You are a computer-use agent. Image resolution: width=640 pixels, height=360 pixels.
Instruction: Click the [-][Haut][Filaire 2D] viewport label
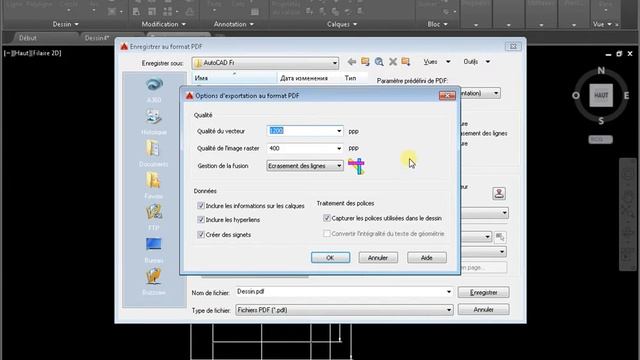[x=33, y=53]
